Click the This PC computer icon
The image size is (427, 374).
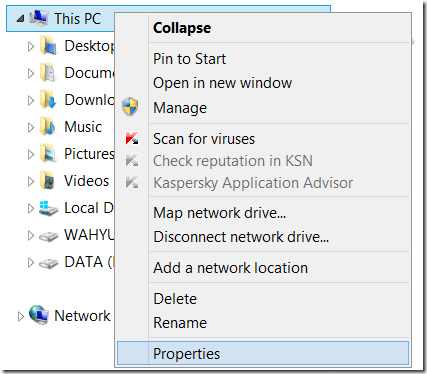(x=39, y=18)
